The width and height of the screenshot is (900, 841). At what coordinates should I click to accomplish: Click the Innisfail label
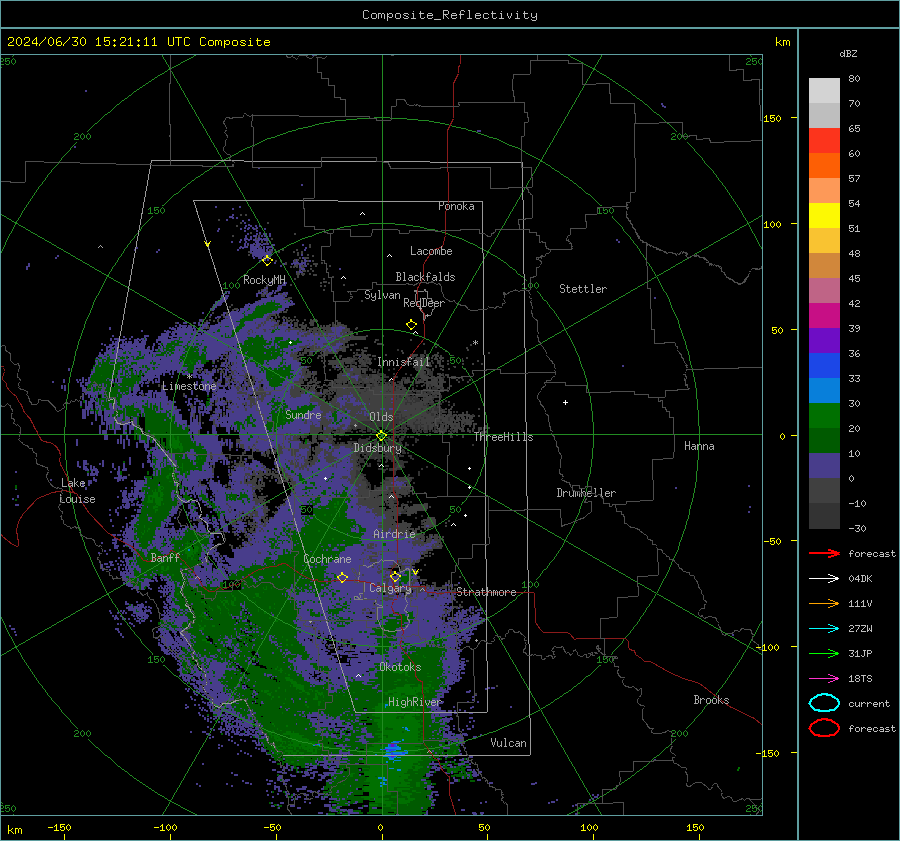pyautogui.click(x=403, y=362)
